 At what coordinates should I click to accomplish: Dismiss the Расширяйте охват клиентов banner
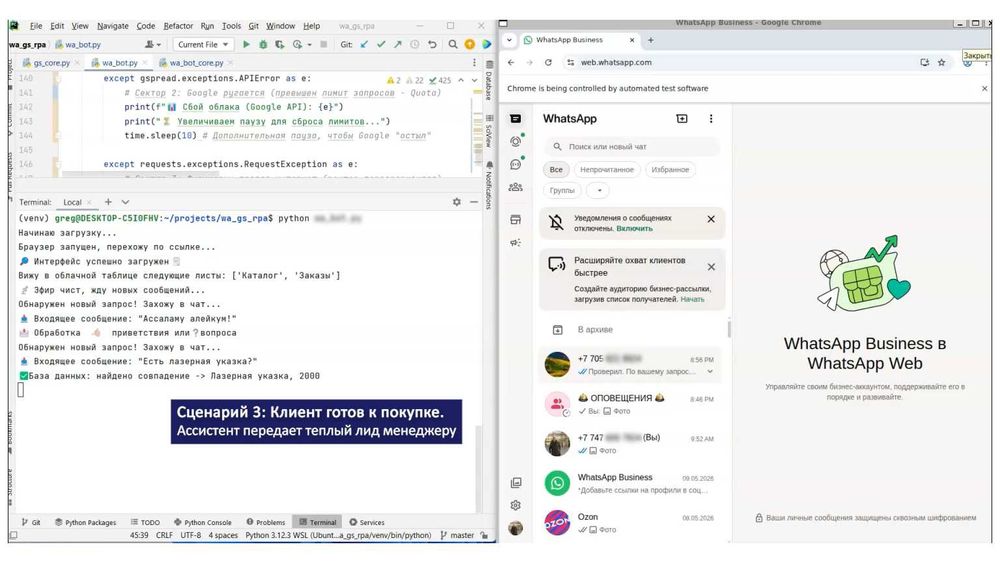[x=711, y=267]
